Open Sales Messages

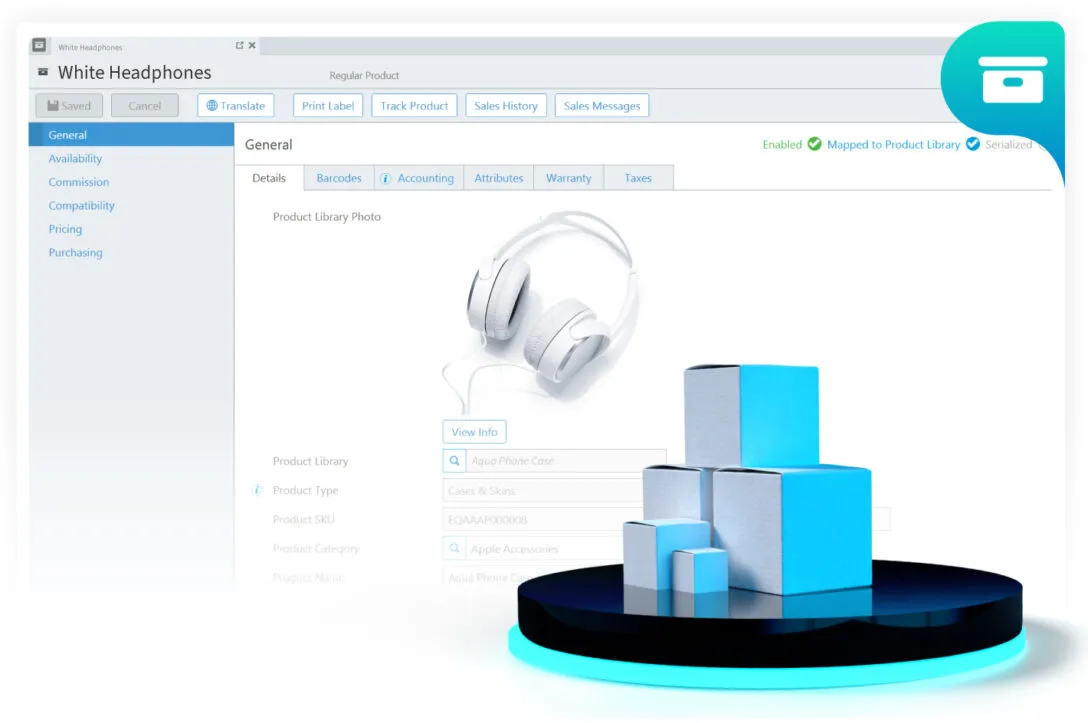click(602, 105)
